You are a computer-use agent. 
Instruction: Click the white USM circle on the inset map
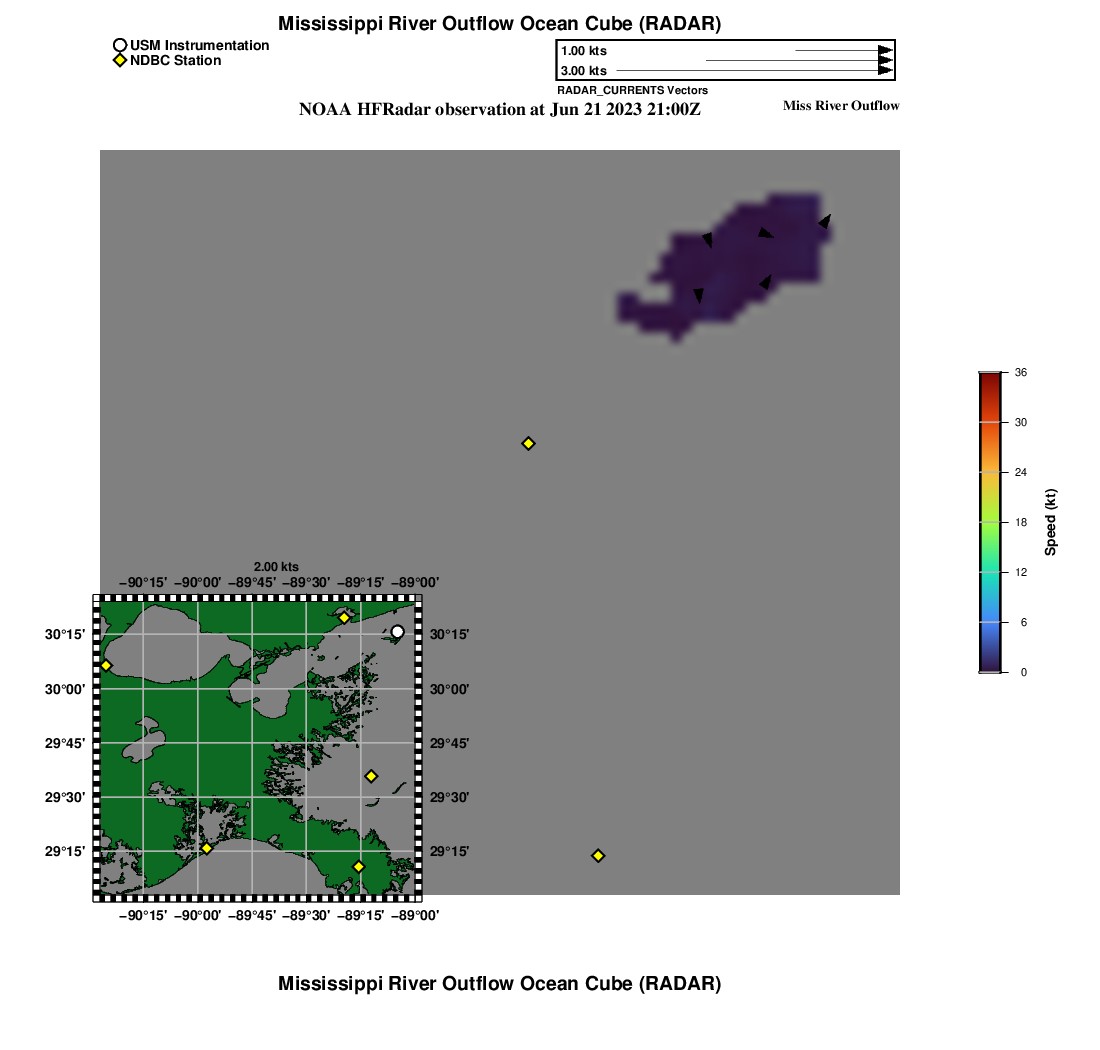[397, 631]
